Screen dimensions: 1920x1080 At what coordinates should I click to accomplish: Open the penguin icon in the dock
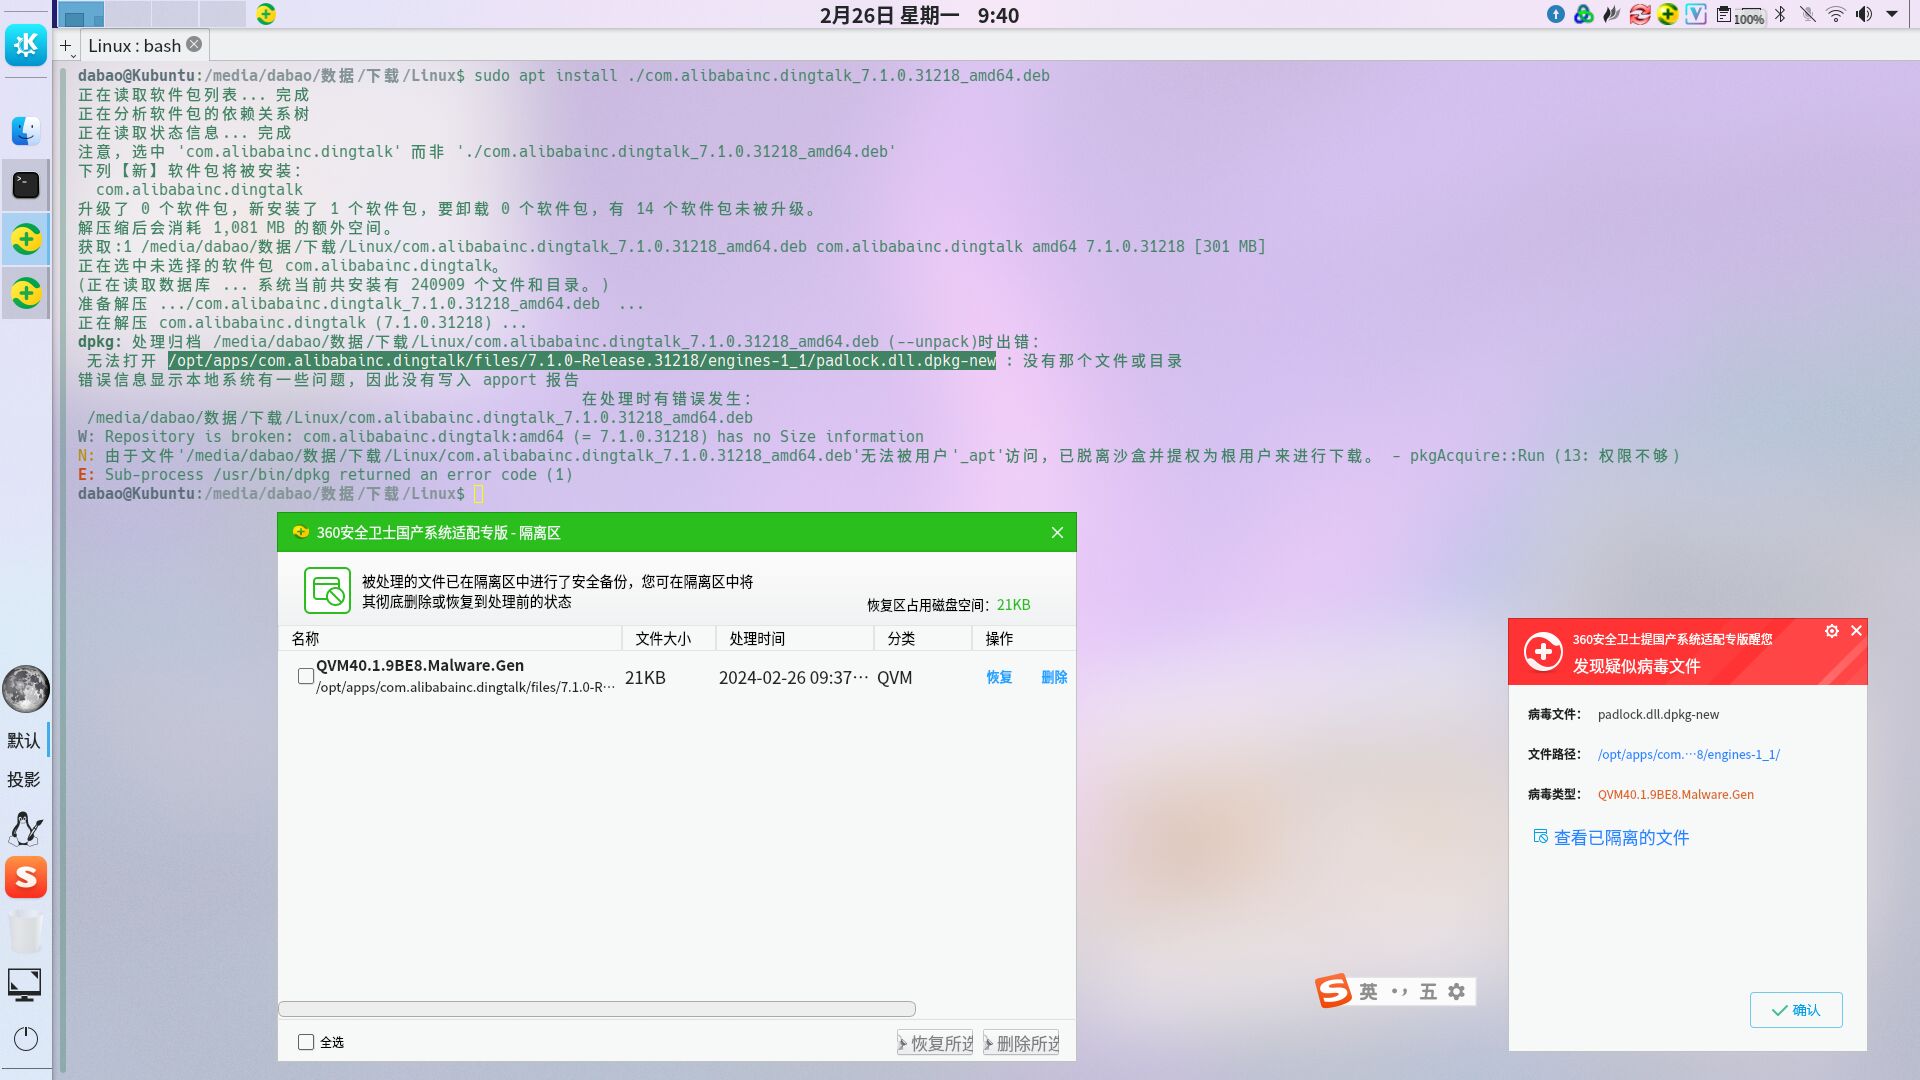point(26,829)
